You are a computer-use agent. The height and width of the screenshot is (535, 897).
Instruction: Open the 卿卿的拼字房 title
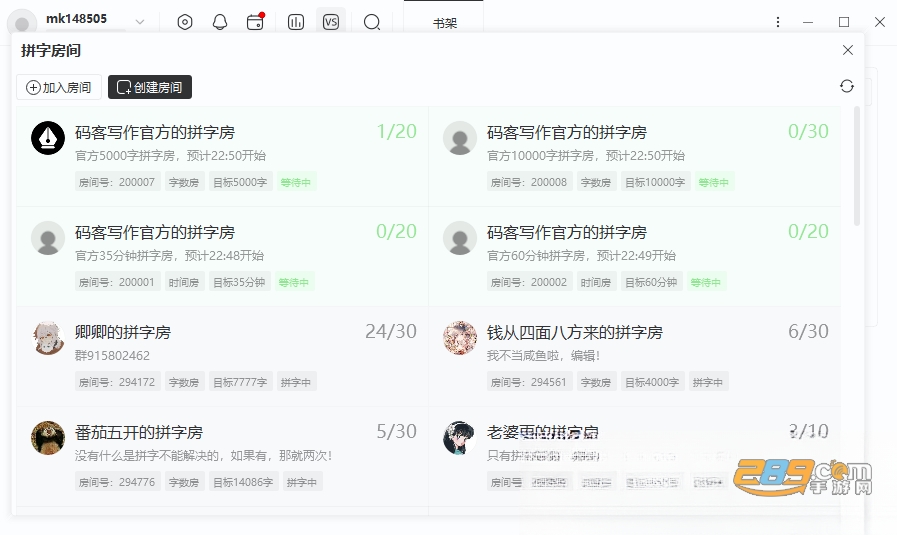(123, 332)
